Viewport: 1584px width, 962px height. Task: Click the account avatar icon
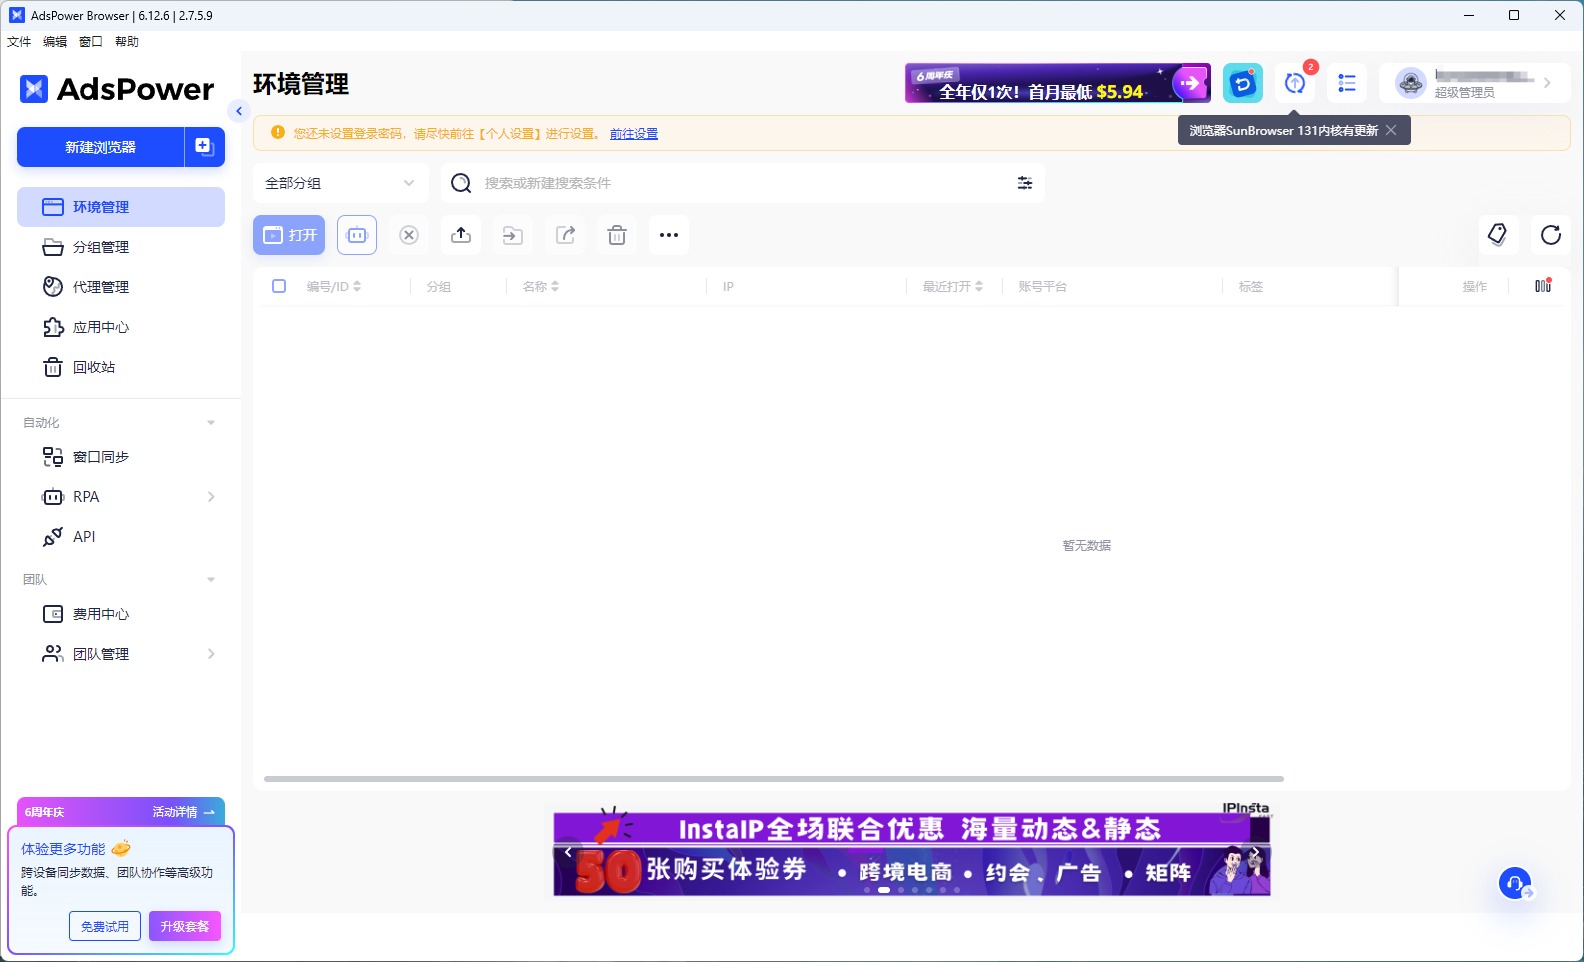(1411, 83)
